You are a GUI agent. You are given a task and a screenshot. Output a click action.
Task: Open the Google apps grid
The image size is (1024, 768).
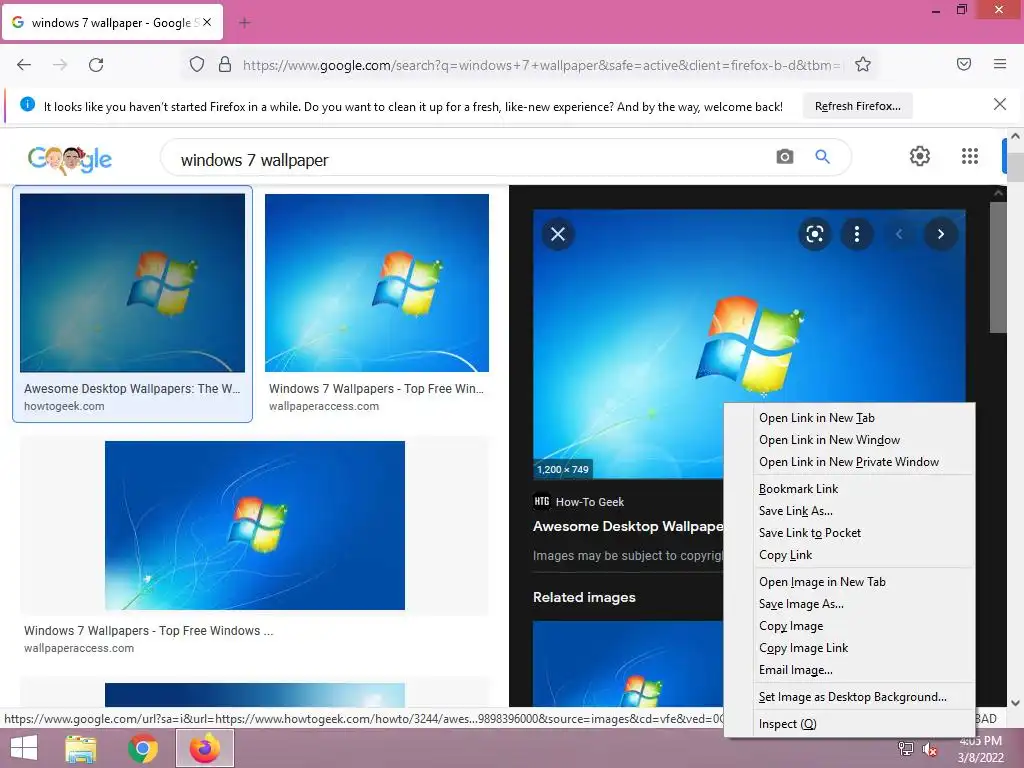click(x=970, y=156)
